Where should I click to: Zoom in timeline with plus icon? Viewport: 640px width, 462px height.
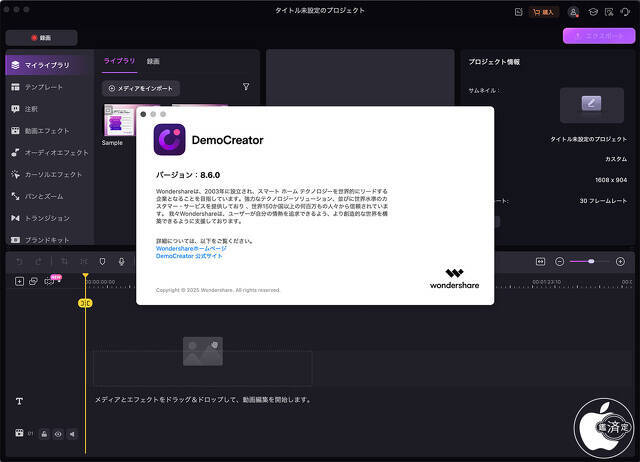click(620, 262)
